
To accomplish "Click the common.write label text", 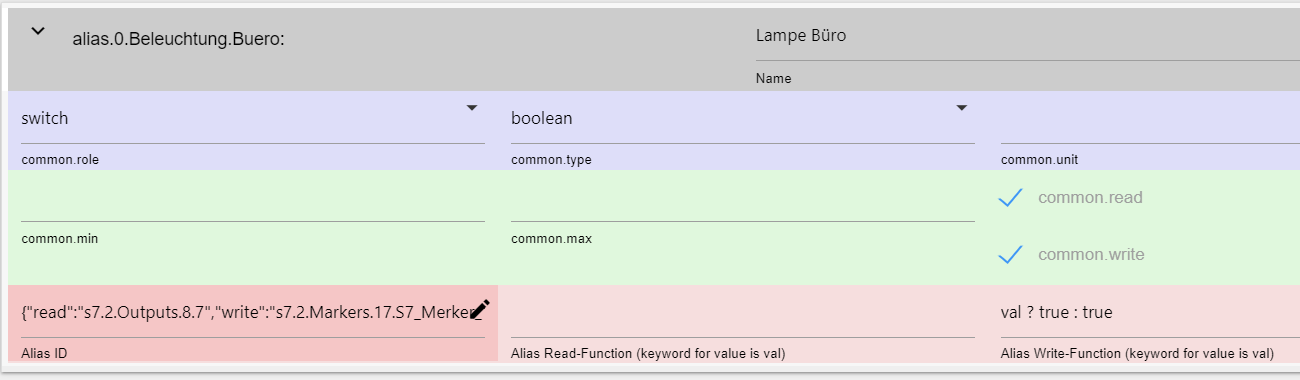I will [1091, 254].
